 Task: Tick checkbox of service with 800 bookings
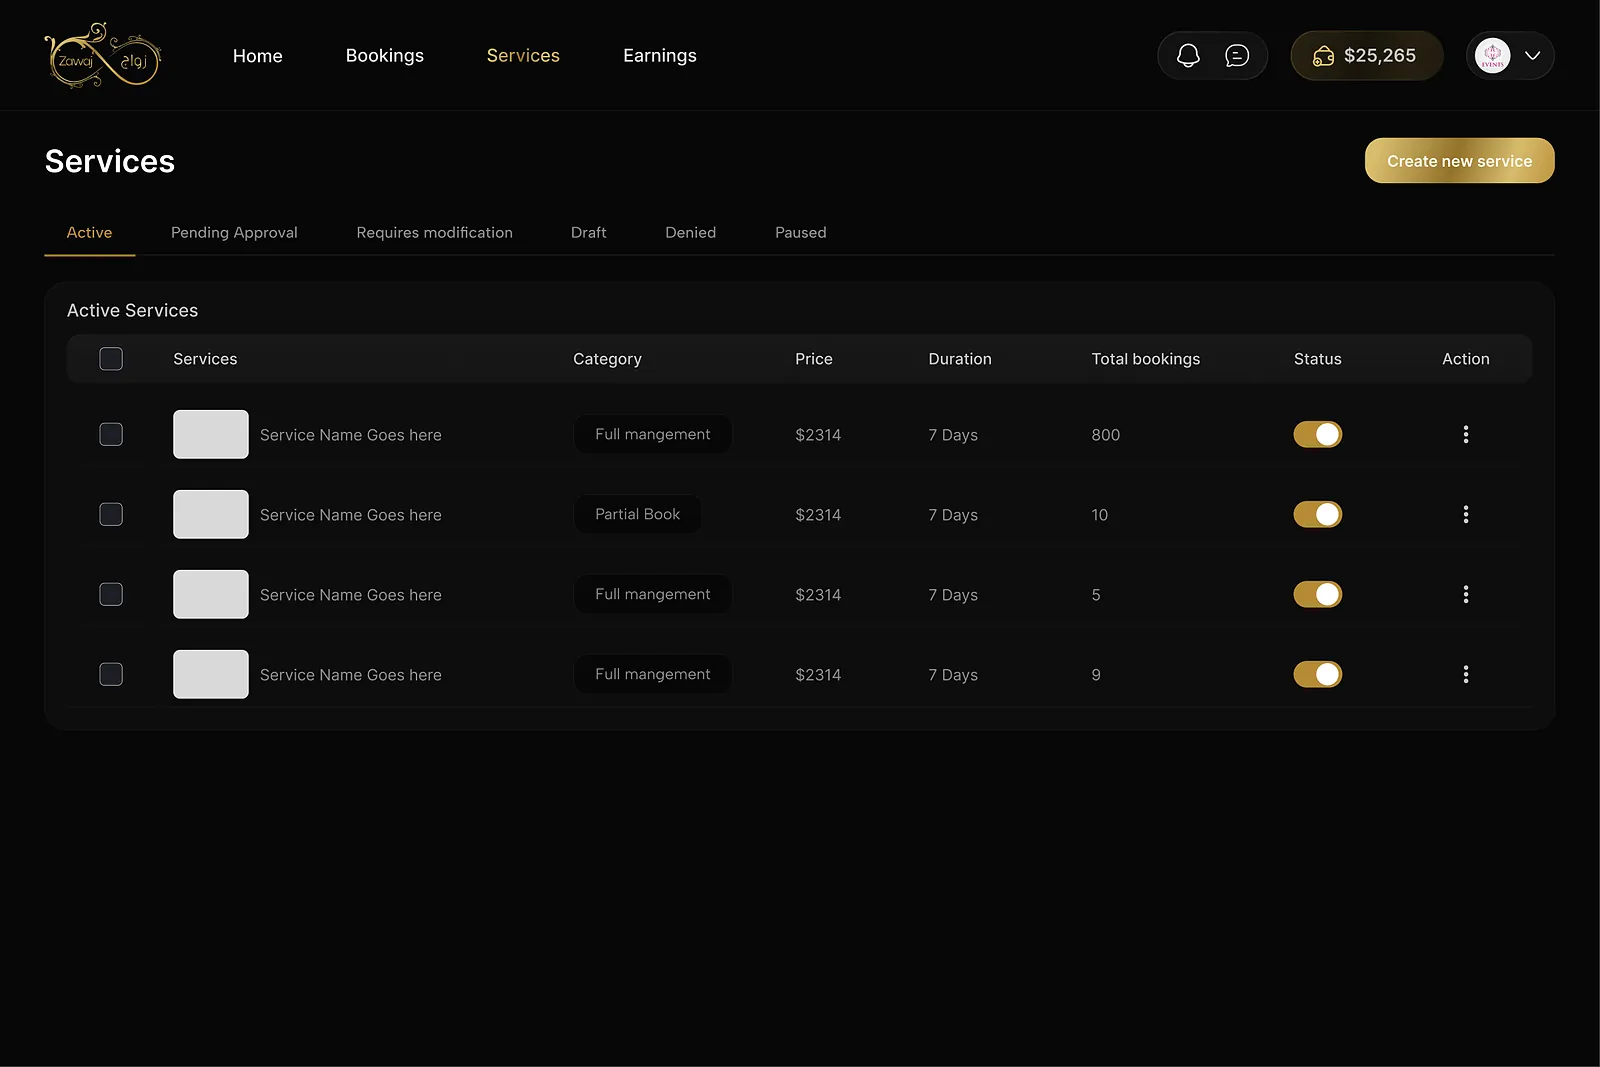pos(111,434)
